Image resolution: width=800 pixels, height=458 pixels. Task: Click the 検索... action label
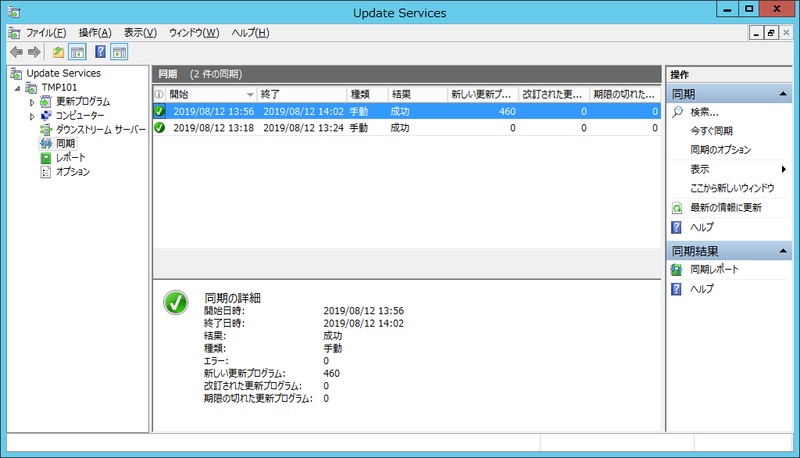(x=704, y=112)
